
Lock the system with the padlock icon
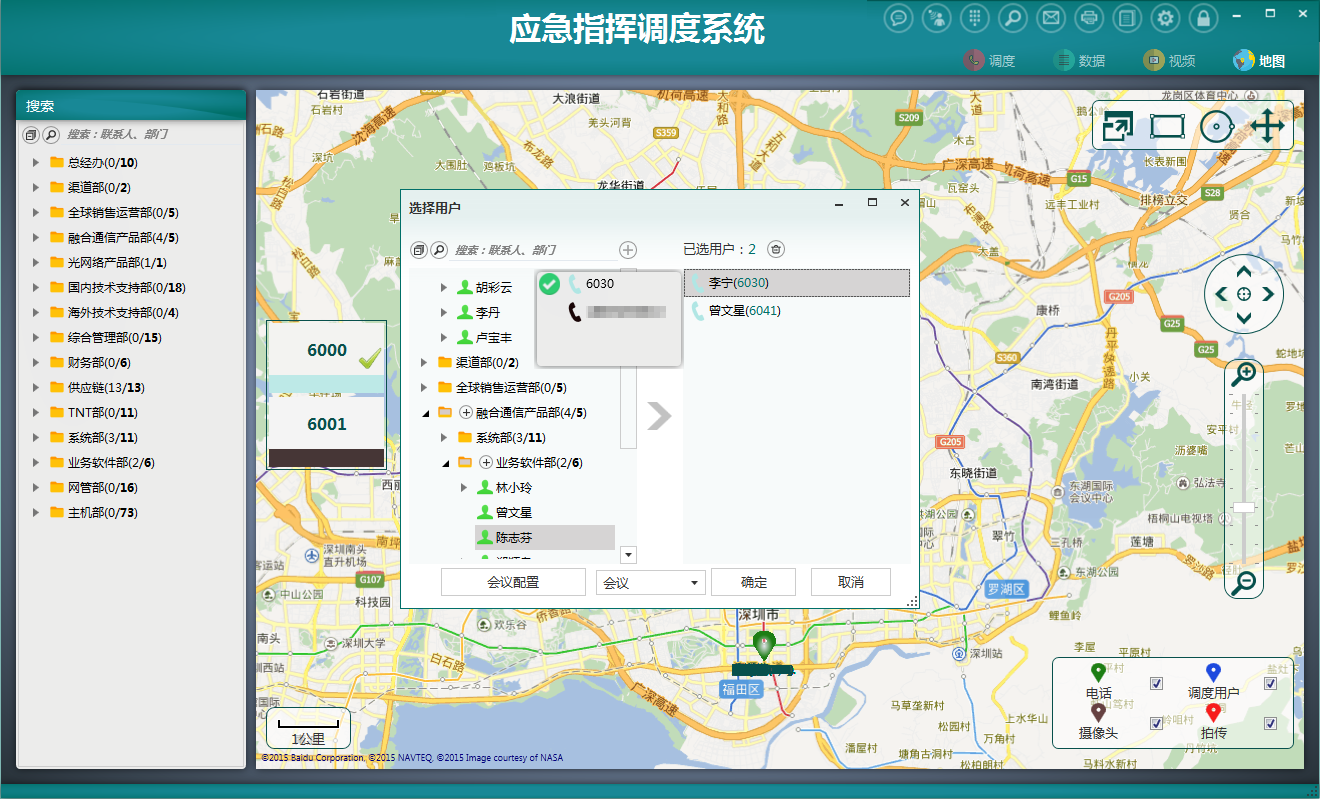pos(1204,18)
